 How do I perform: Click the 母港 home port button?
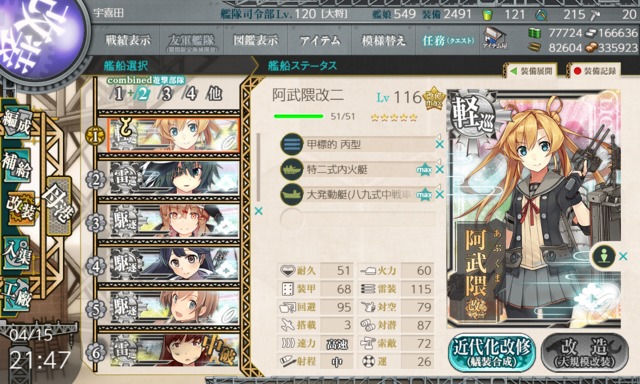pos(58,206)
